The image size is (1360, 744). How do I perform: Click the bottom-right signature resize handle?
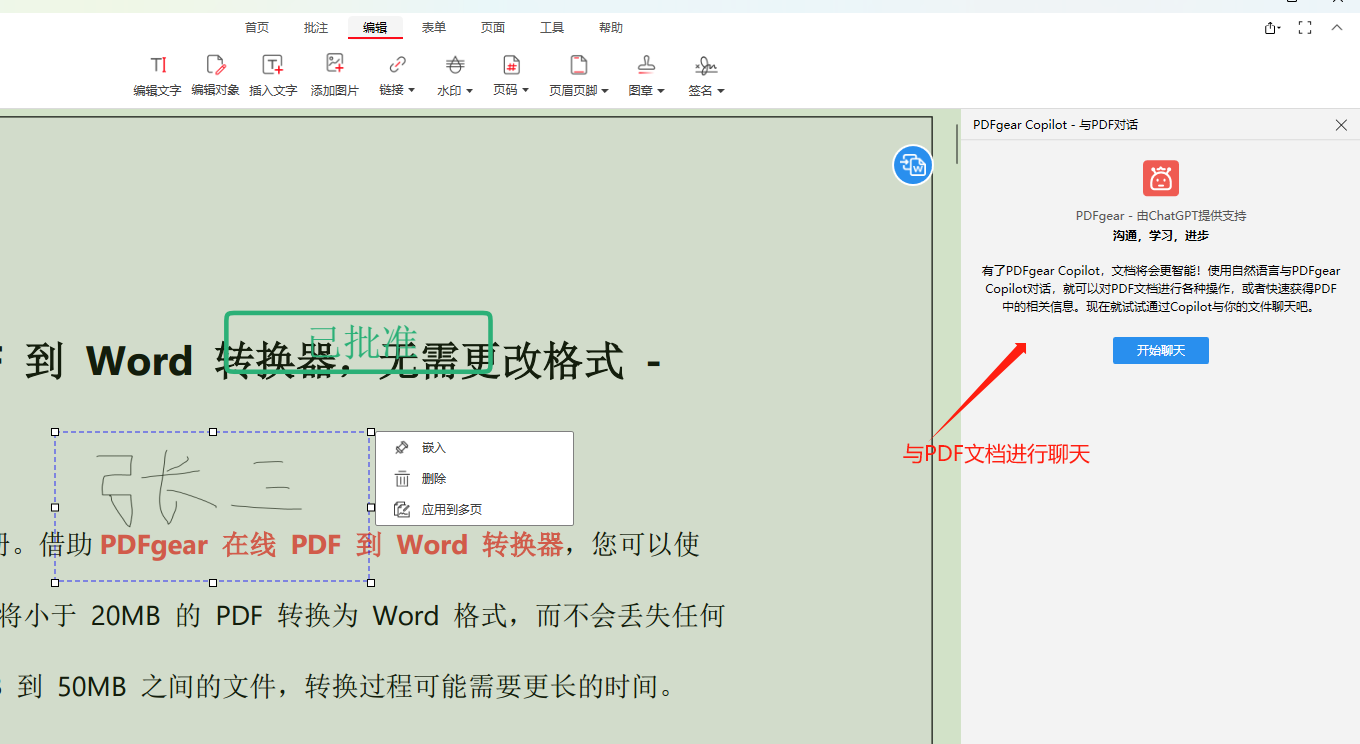(371, 582)
